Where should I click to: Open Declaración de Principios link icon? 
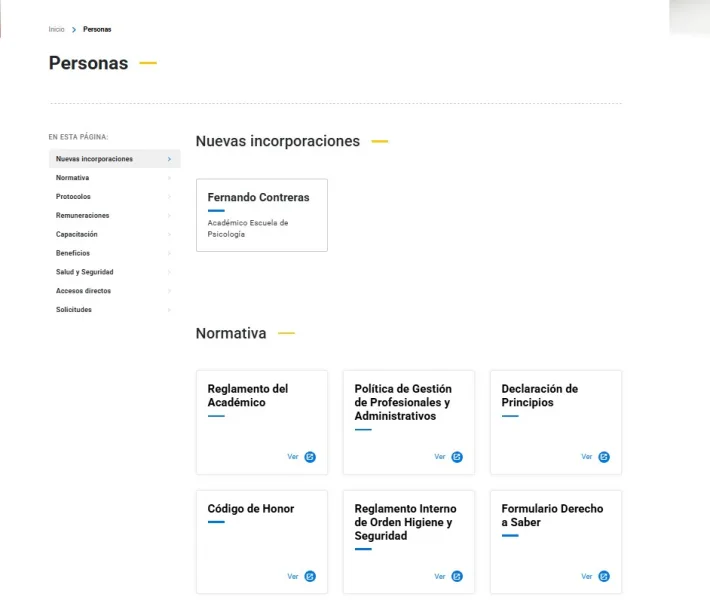[x=604, y=457]
